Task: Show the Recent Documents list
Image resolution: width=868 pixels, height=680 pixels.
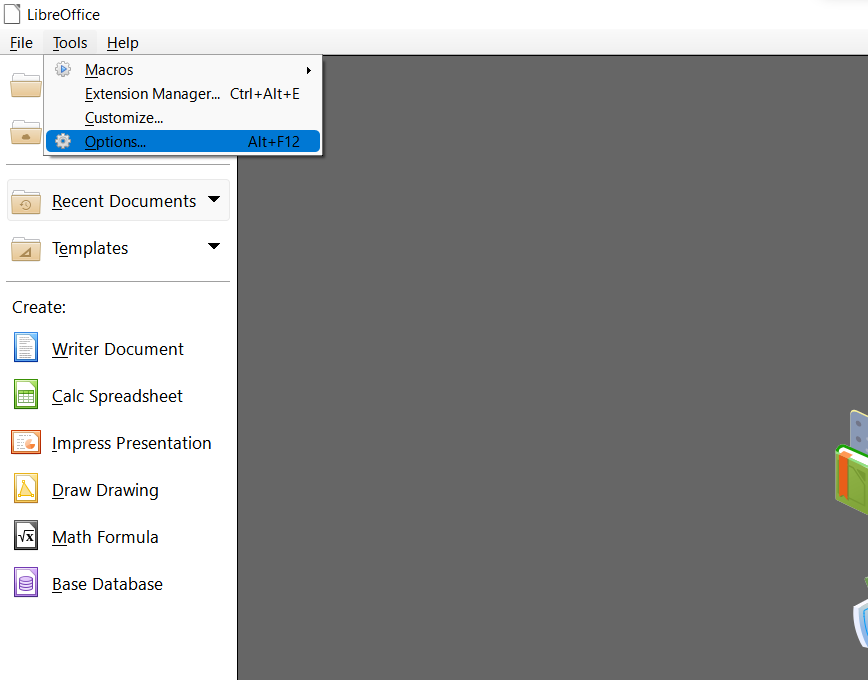Action: [118, 200]
